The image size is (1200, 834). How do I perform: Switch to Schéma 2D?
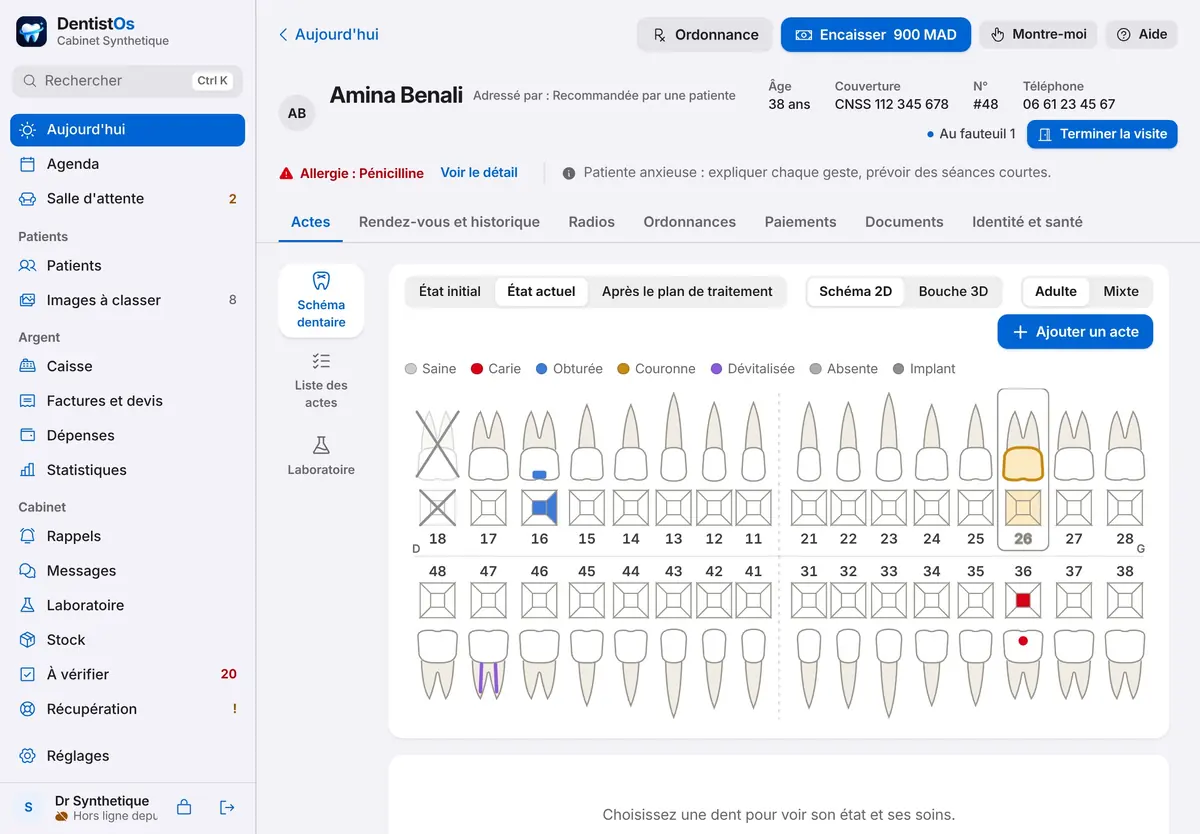[855, 292]
